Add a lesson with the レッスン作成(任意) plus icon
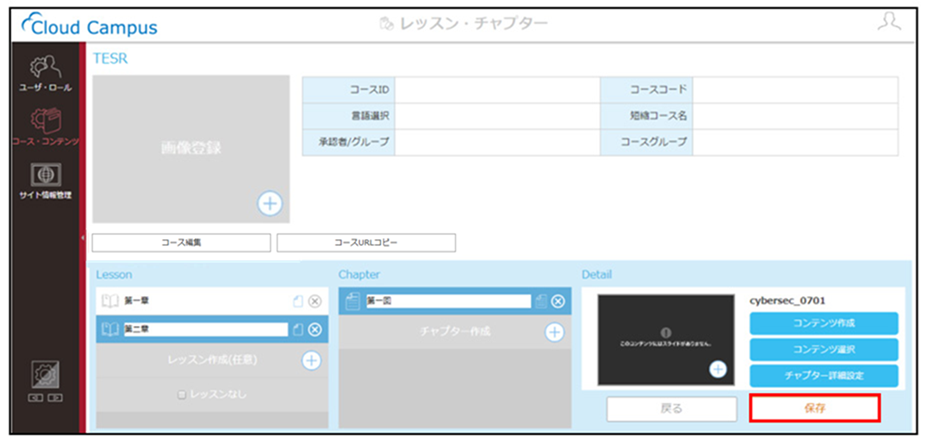This screenshot has width=925, height=444. [311, 360]
